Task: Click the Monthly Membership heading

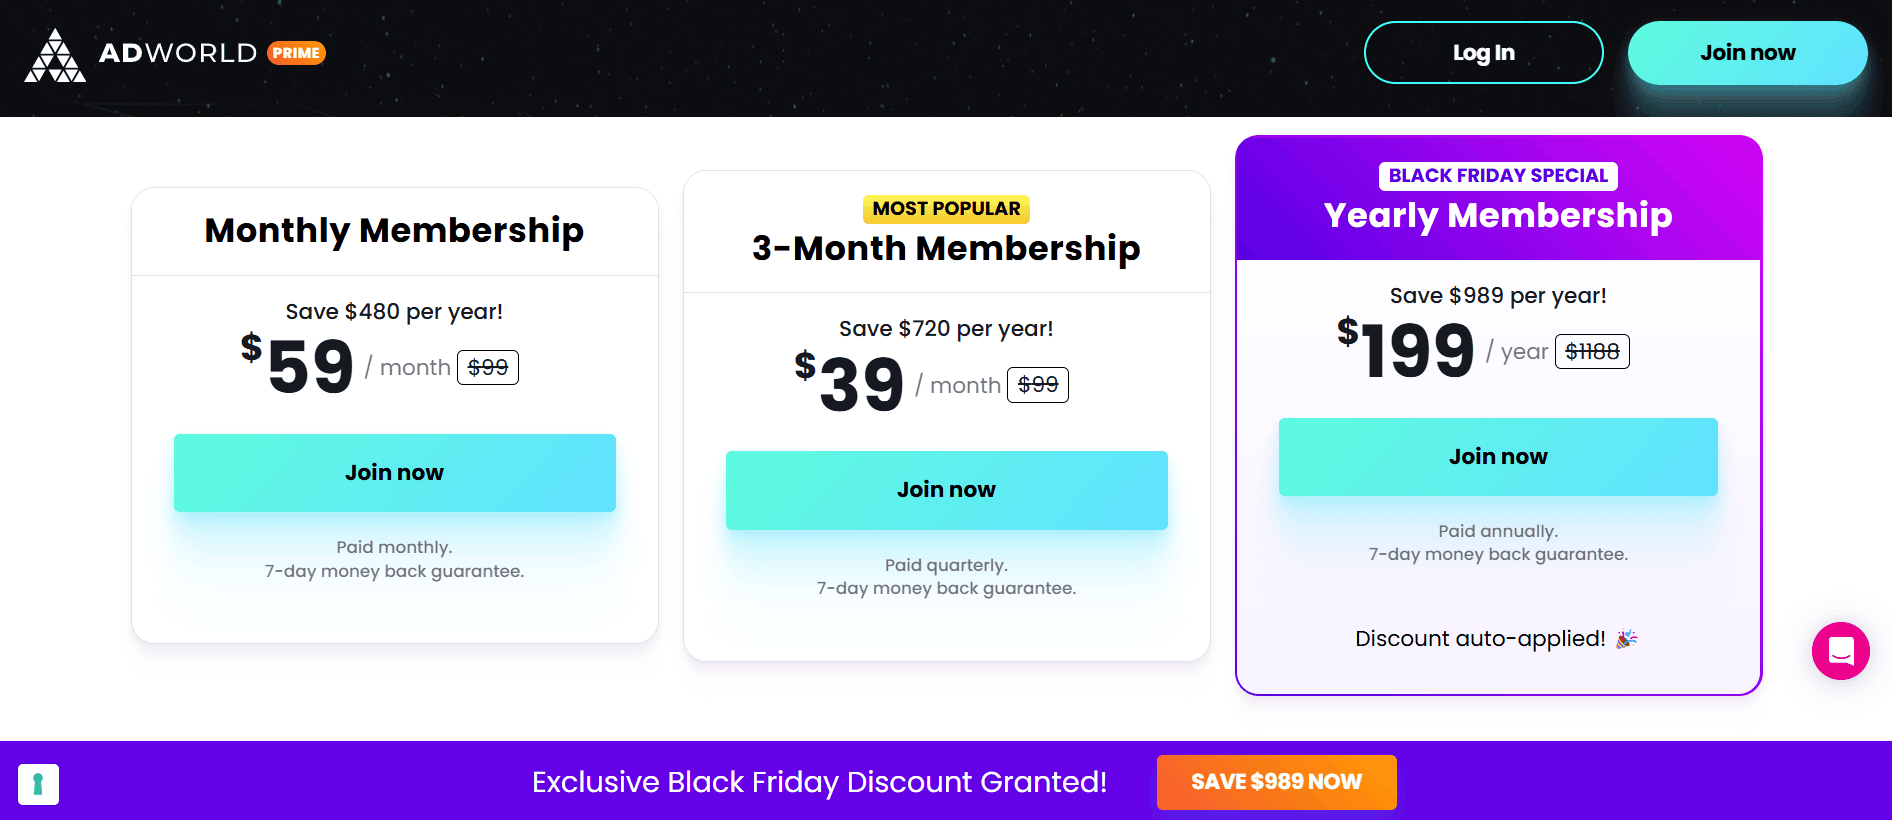Action: click(394, 231)
